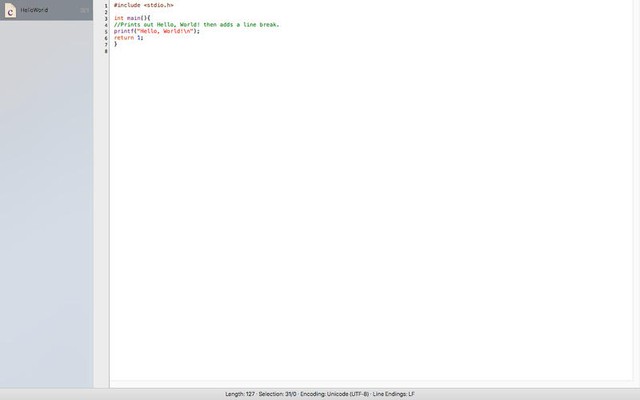Open the Line Endings: LF selector
640x400 pixels.
pos(394,394)
